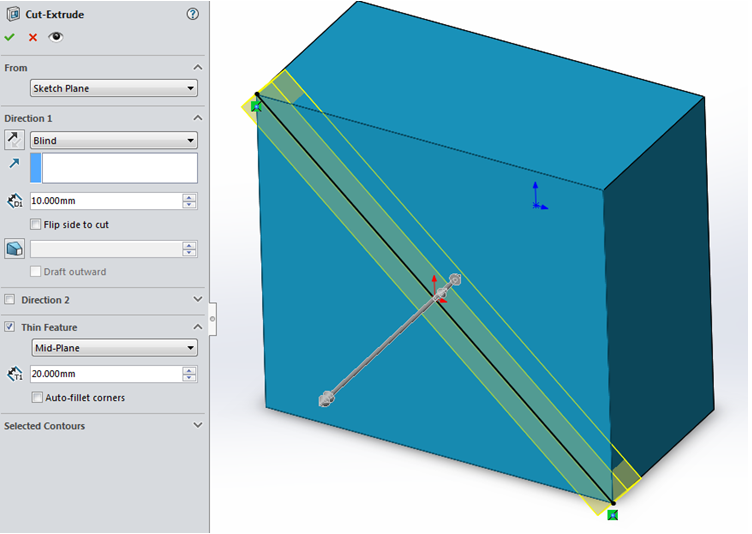Edit the 10.000mm depth field

coord(106,201)
